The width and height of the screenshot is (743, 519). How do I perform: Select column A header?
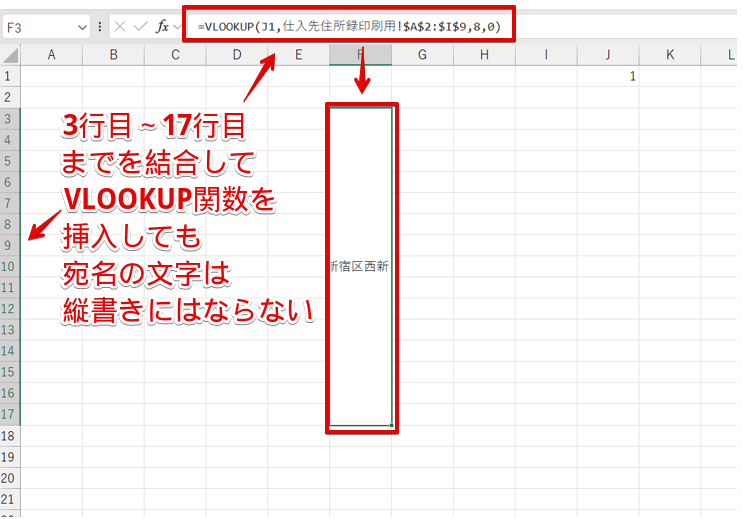(x=52, y=55)
